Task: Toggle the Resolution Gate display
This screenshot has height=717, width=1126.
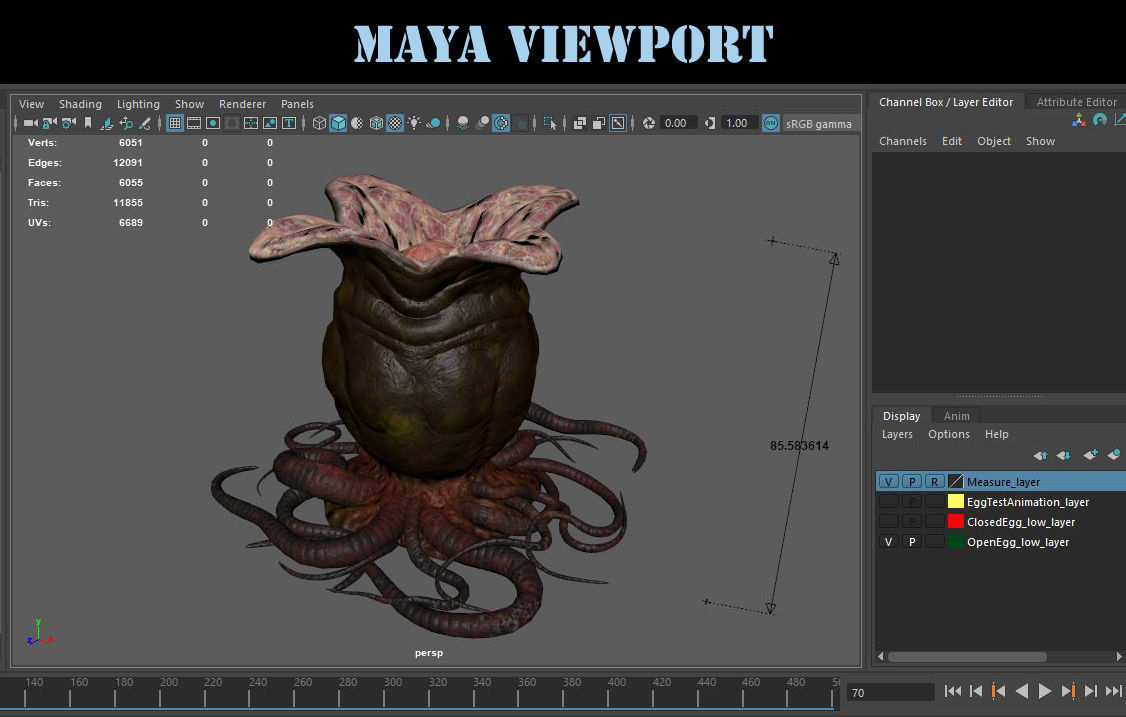Action: [x=213, y=123]
